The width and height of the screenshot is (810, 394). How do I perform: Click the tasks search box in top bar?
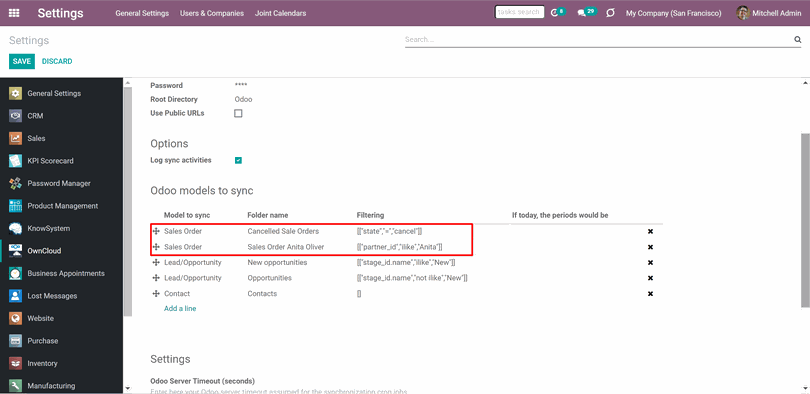519,12
